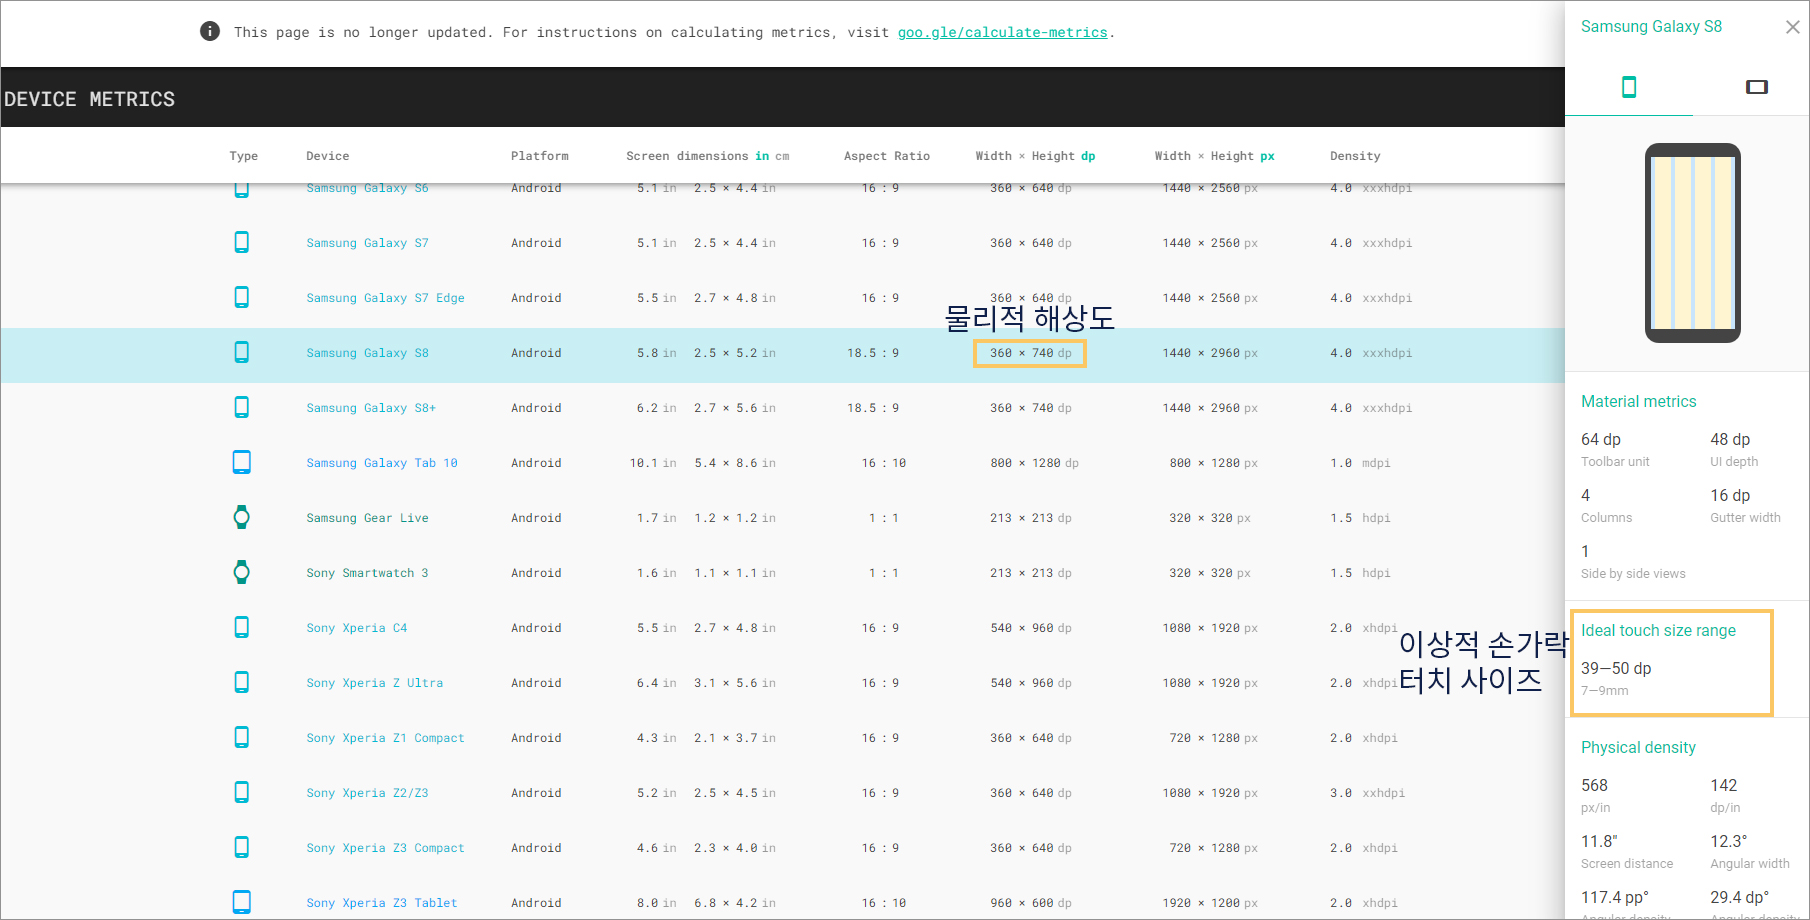Click phone icon for Samsung Galaxy S8
Image resolution: width=1810 pixels, height=920 pixels.
point(241,352)
